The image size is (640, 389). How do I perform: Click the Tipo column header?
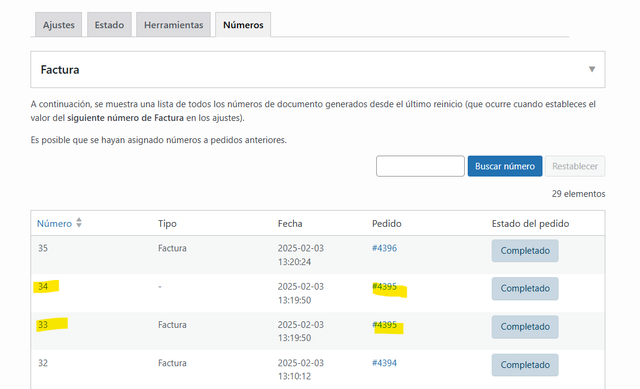pyautogui.click(x=167, y=224)
